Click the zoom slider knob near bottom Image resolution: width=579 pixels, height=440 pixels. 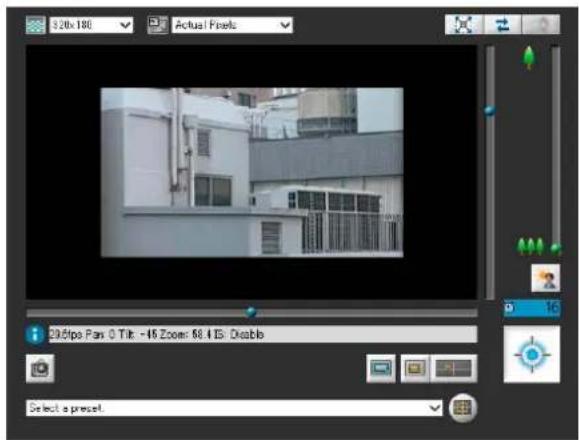click(556, 248)
